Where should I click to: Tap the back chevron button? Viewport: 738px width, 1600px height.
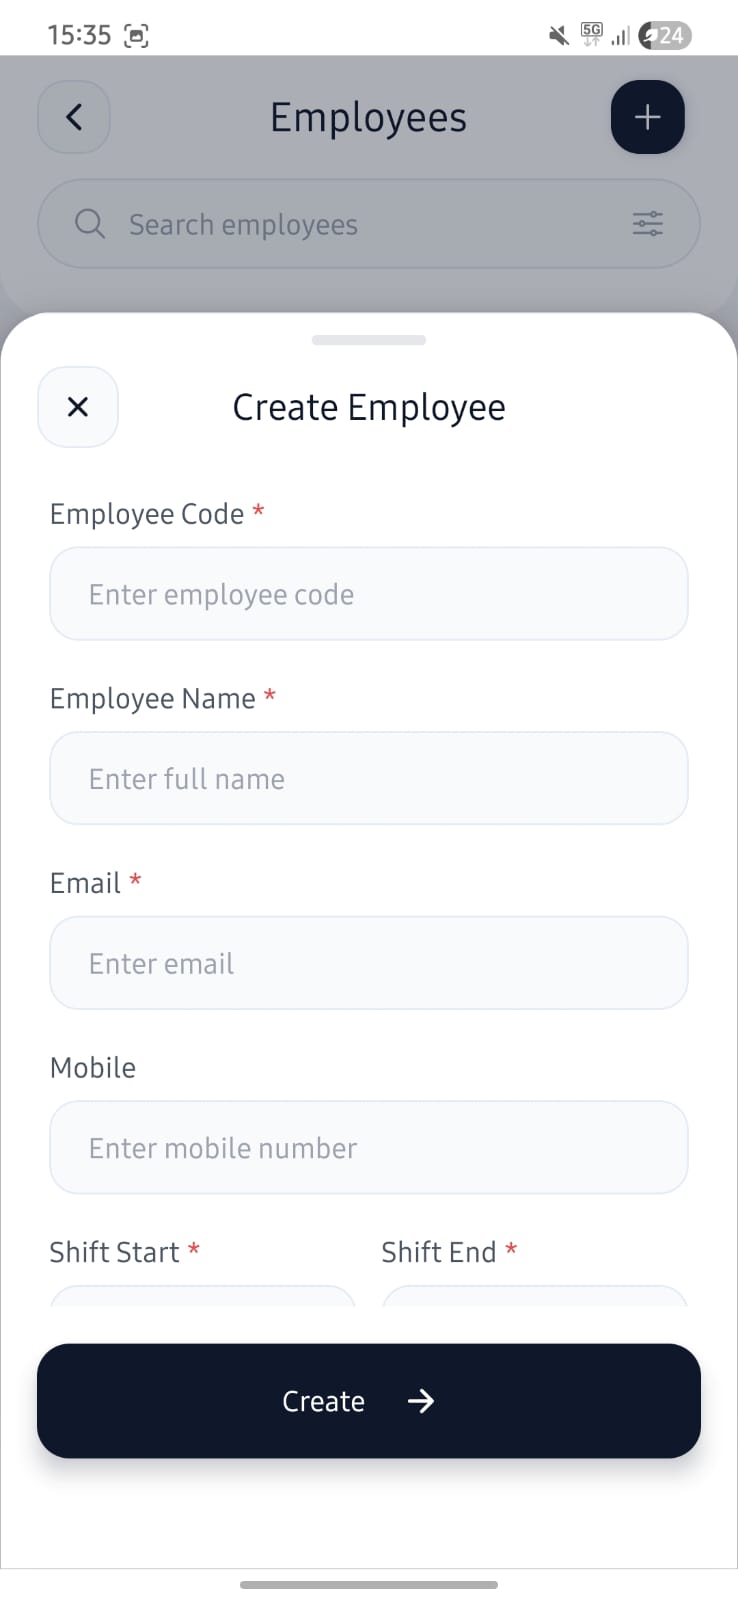[x=74, y=117]
